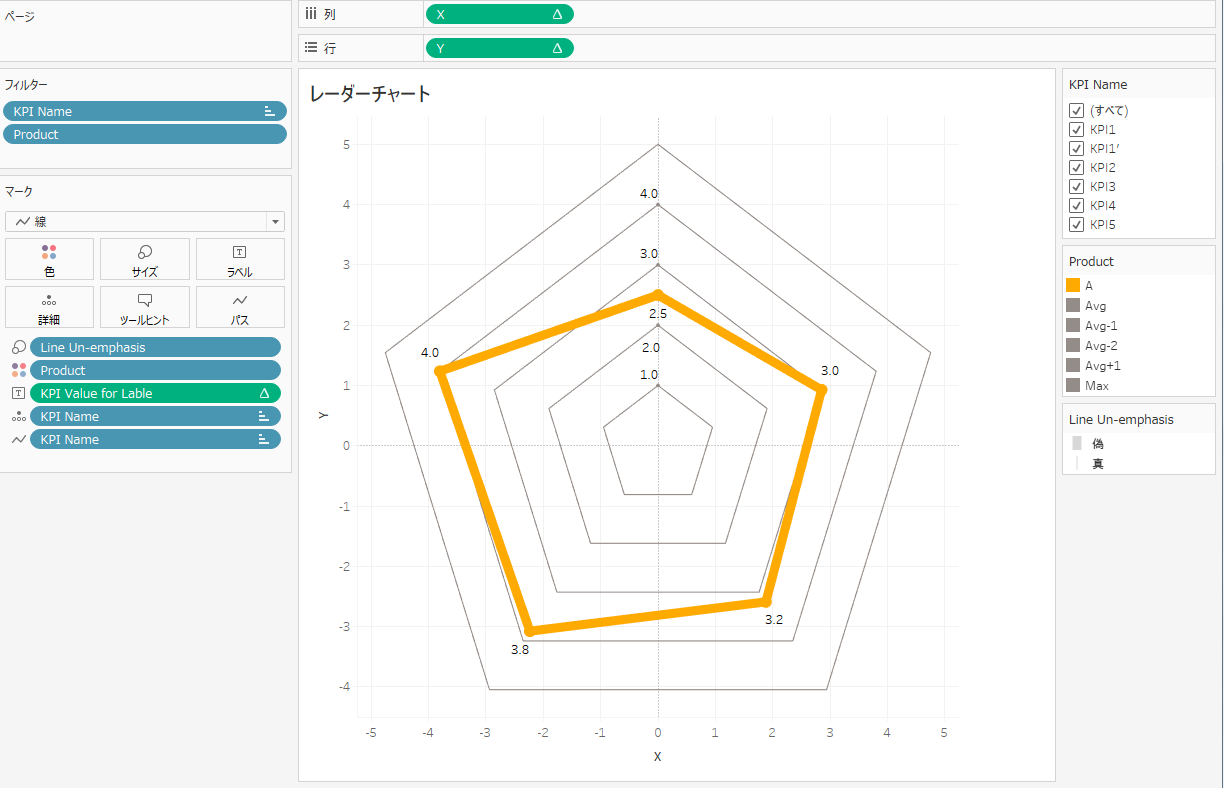Screen dimensions: 1224x788
Task: Click the X pill on the 列 shelf
Action: point(499,14)
